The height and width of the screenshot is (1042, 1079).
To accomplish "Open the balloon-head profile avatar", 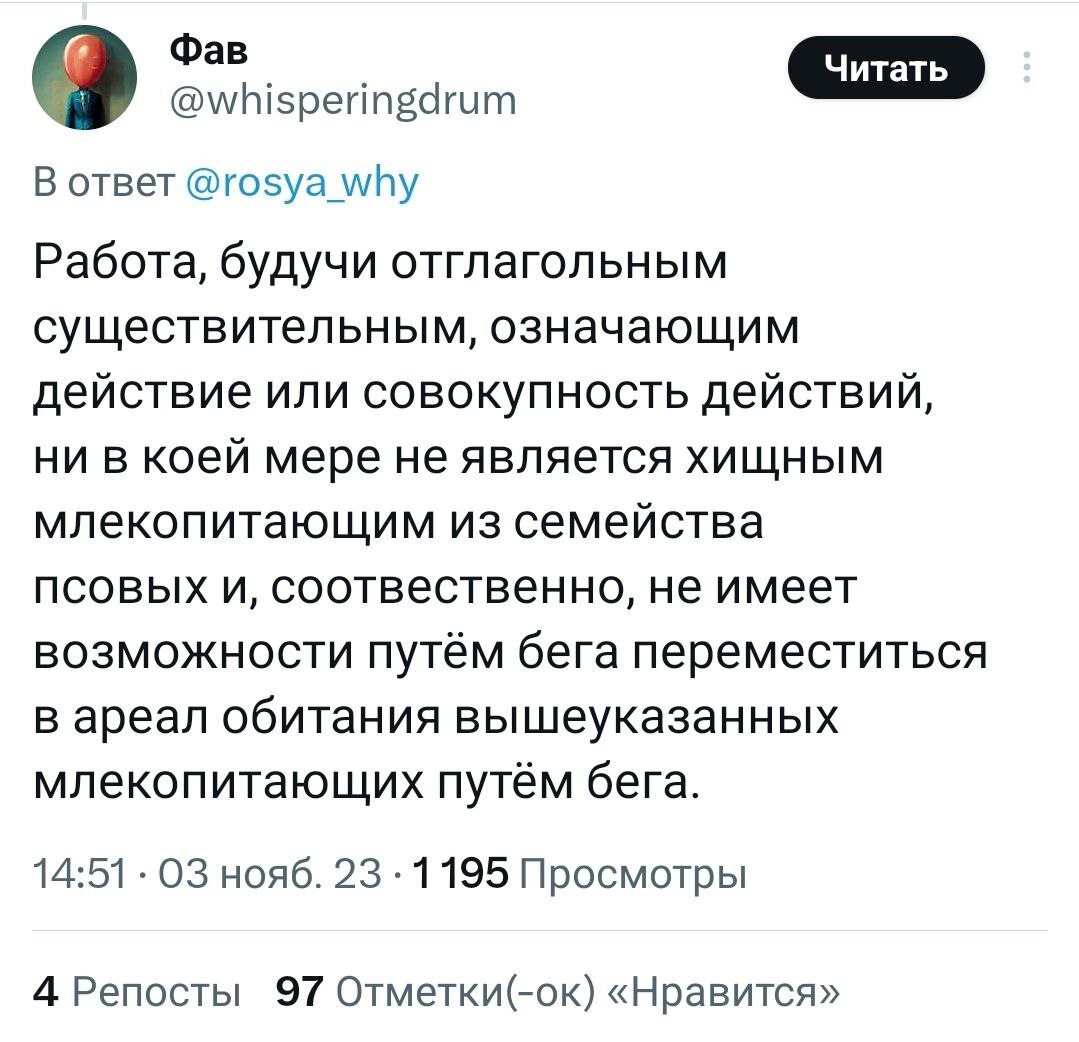I will click(83, 78).
